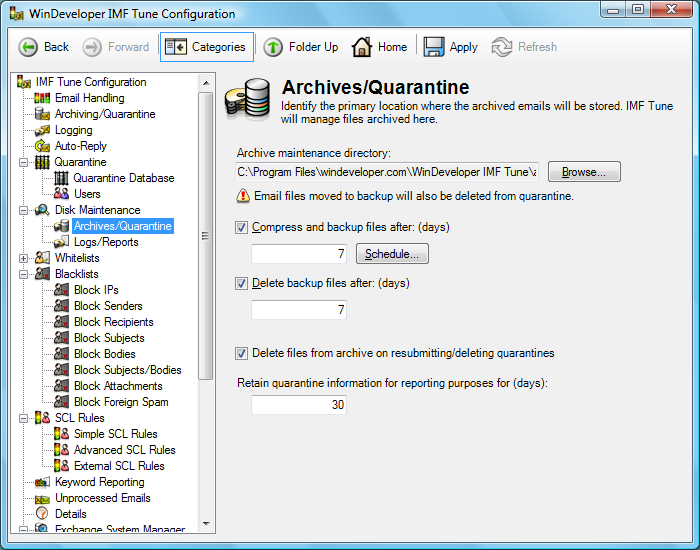Screen dimensions: 700x550
Task: Click the Blacklists tree icon
Action: (42, 274)
